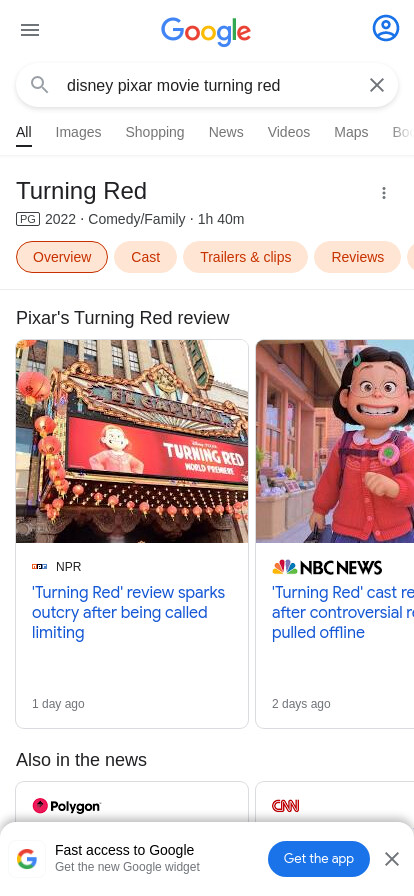Click the El Capitan theatre marquee thumbnail
Viewport: 414px width, 896px height.
click(x=132, y=441)
